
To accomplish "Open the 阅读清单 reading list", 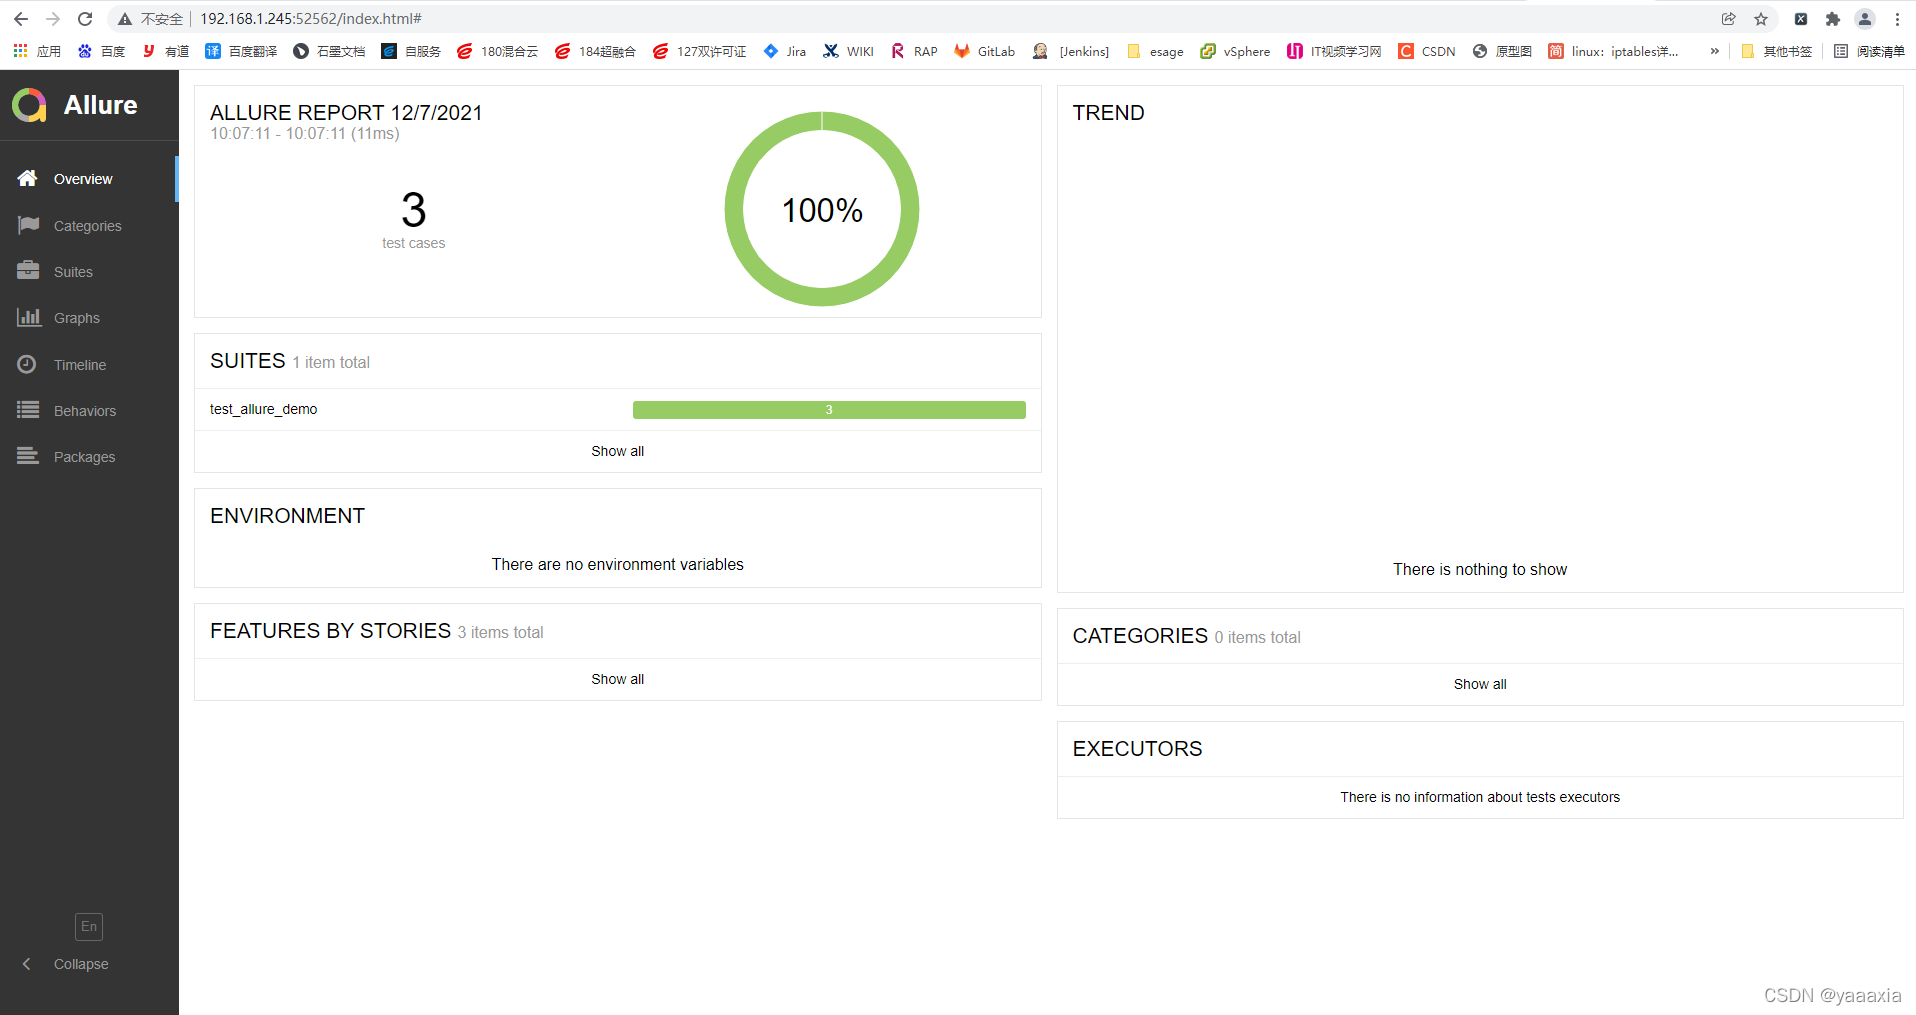I will pos(1869,51).
